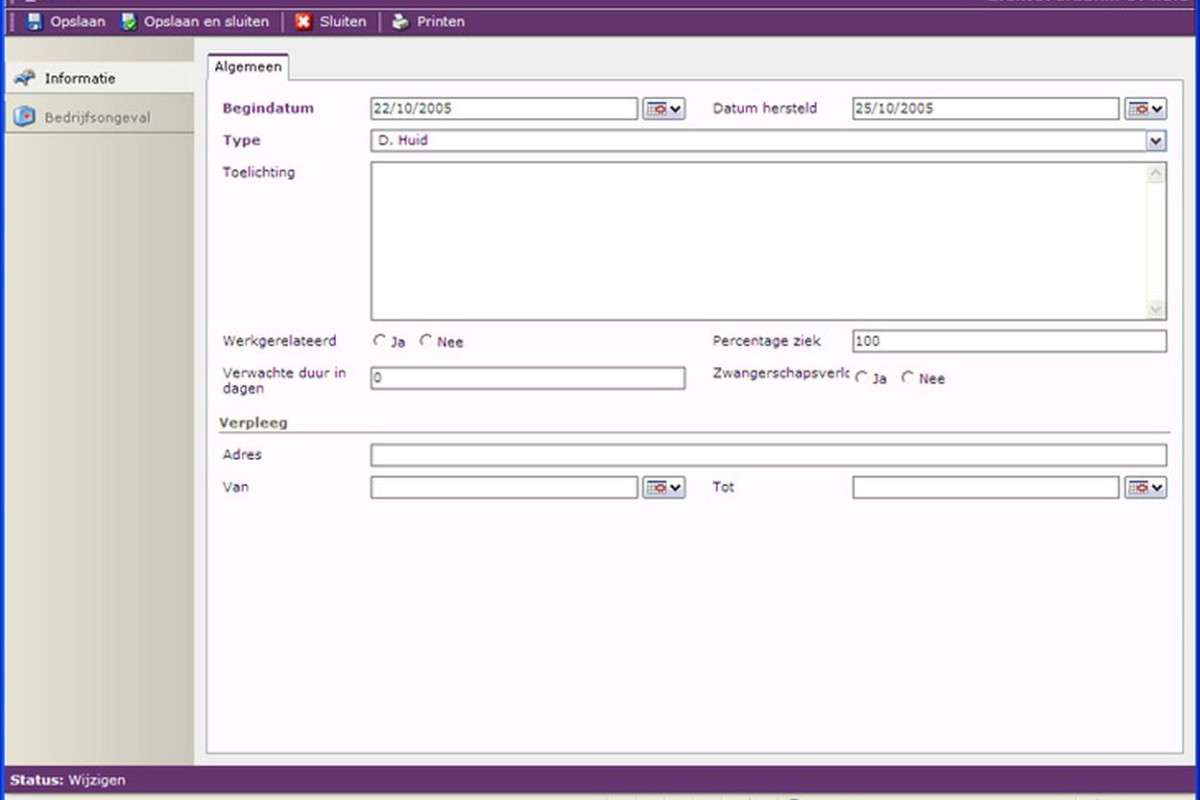
Task: Click the Opslaan floppy disk icon
Action: pos(34,21)
